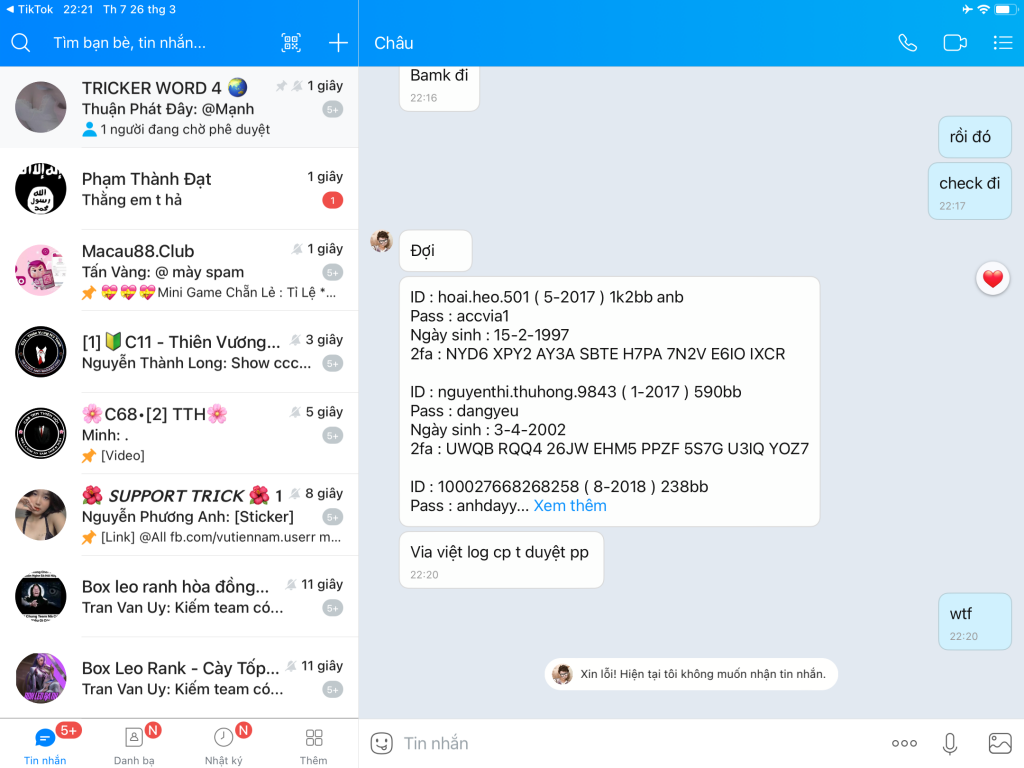
Task: Tap the plus icon to add new
Action: (338, 43)
